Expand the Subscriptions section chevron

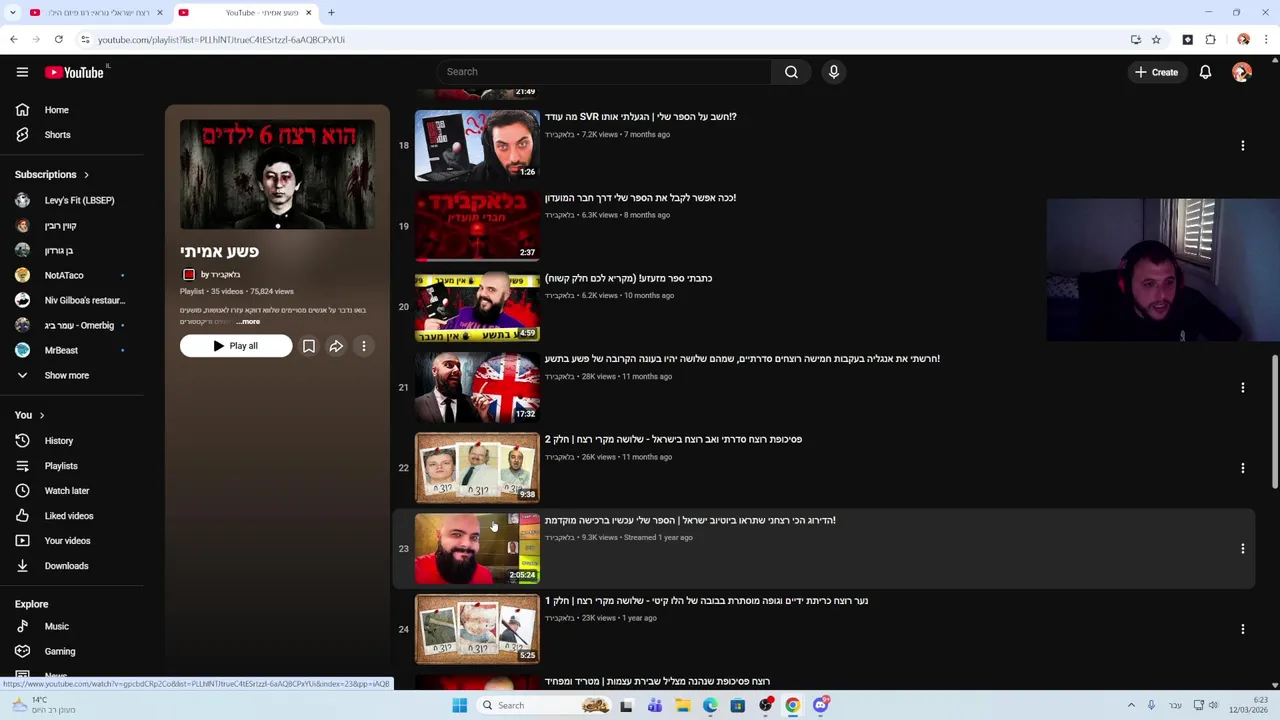[86, 175]
